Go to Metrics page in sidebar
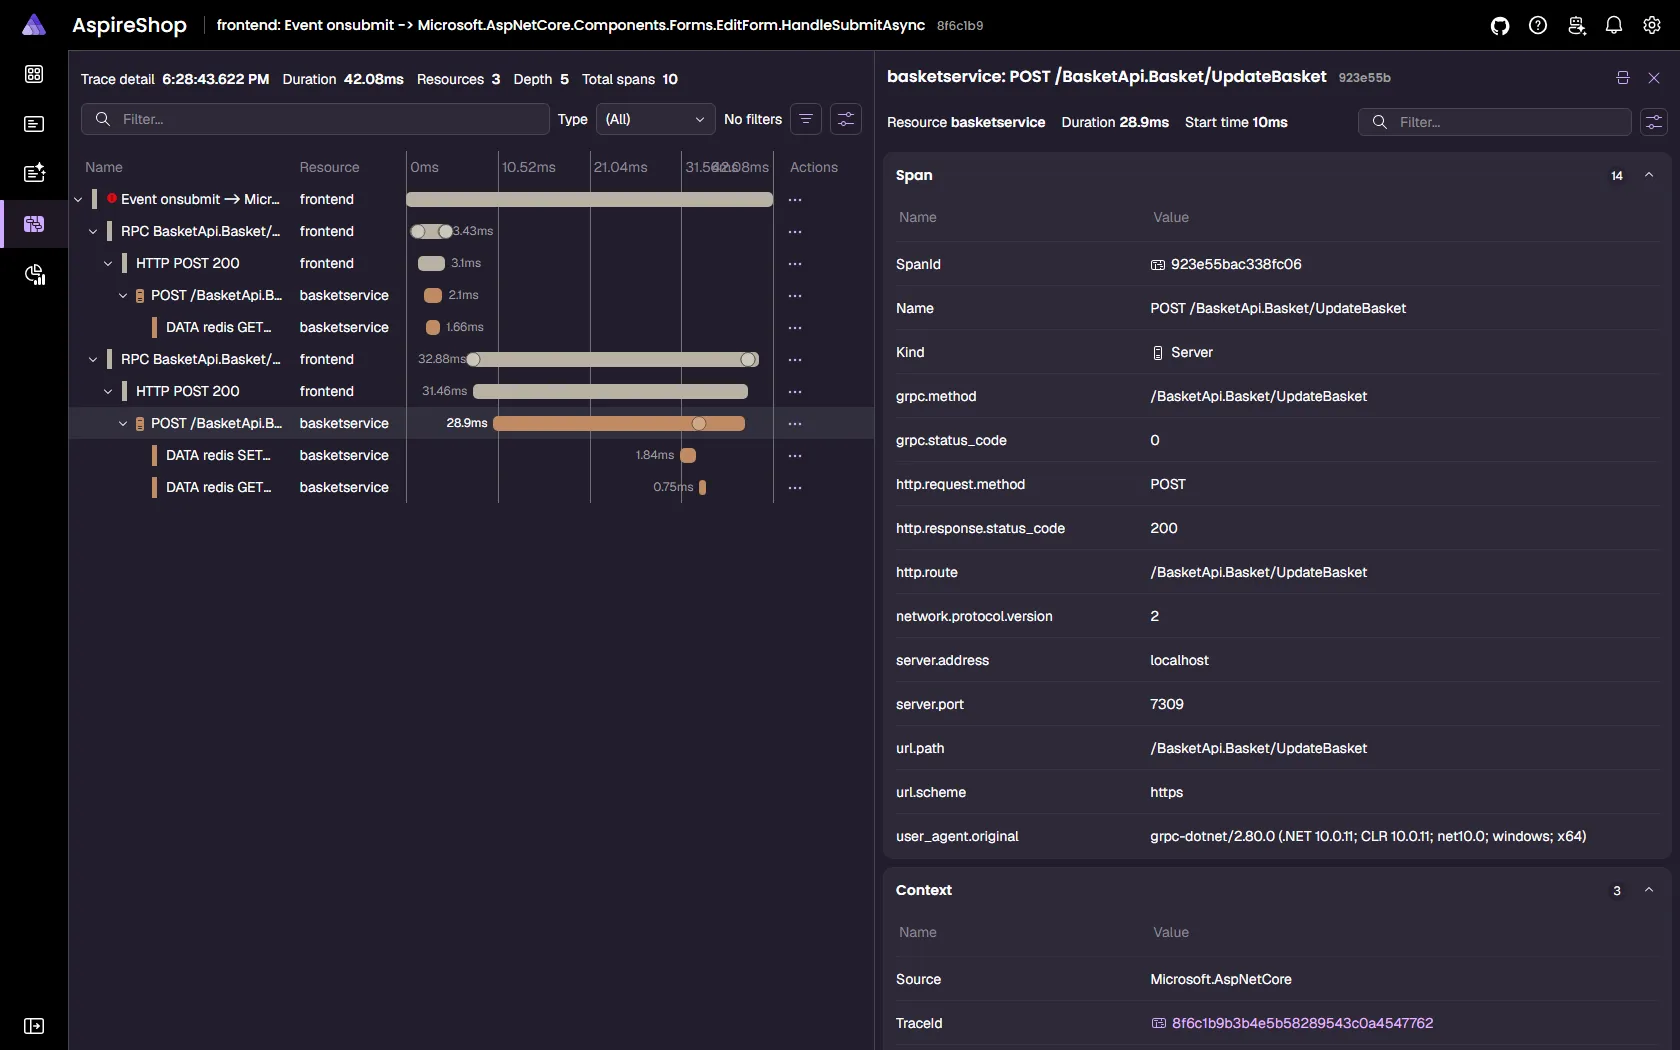 (34, 274)
